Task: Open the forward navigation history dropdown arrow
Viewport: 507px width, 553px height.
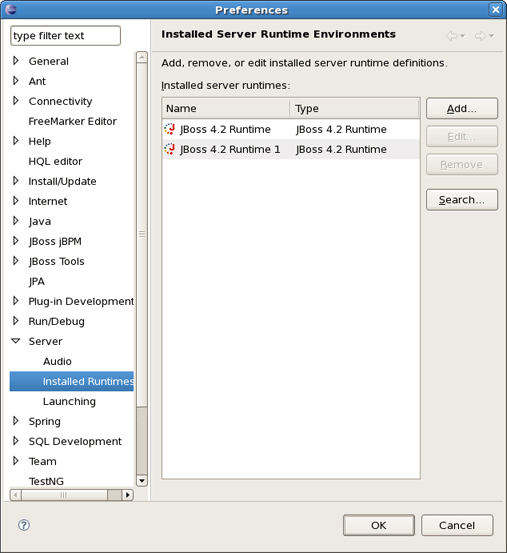Action: (x=491, y=36)
